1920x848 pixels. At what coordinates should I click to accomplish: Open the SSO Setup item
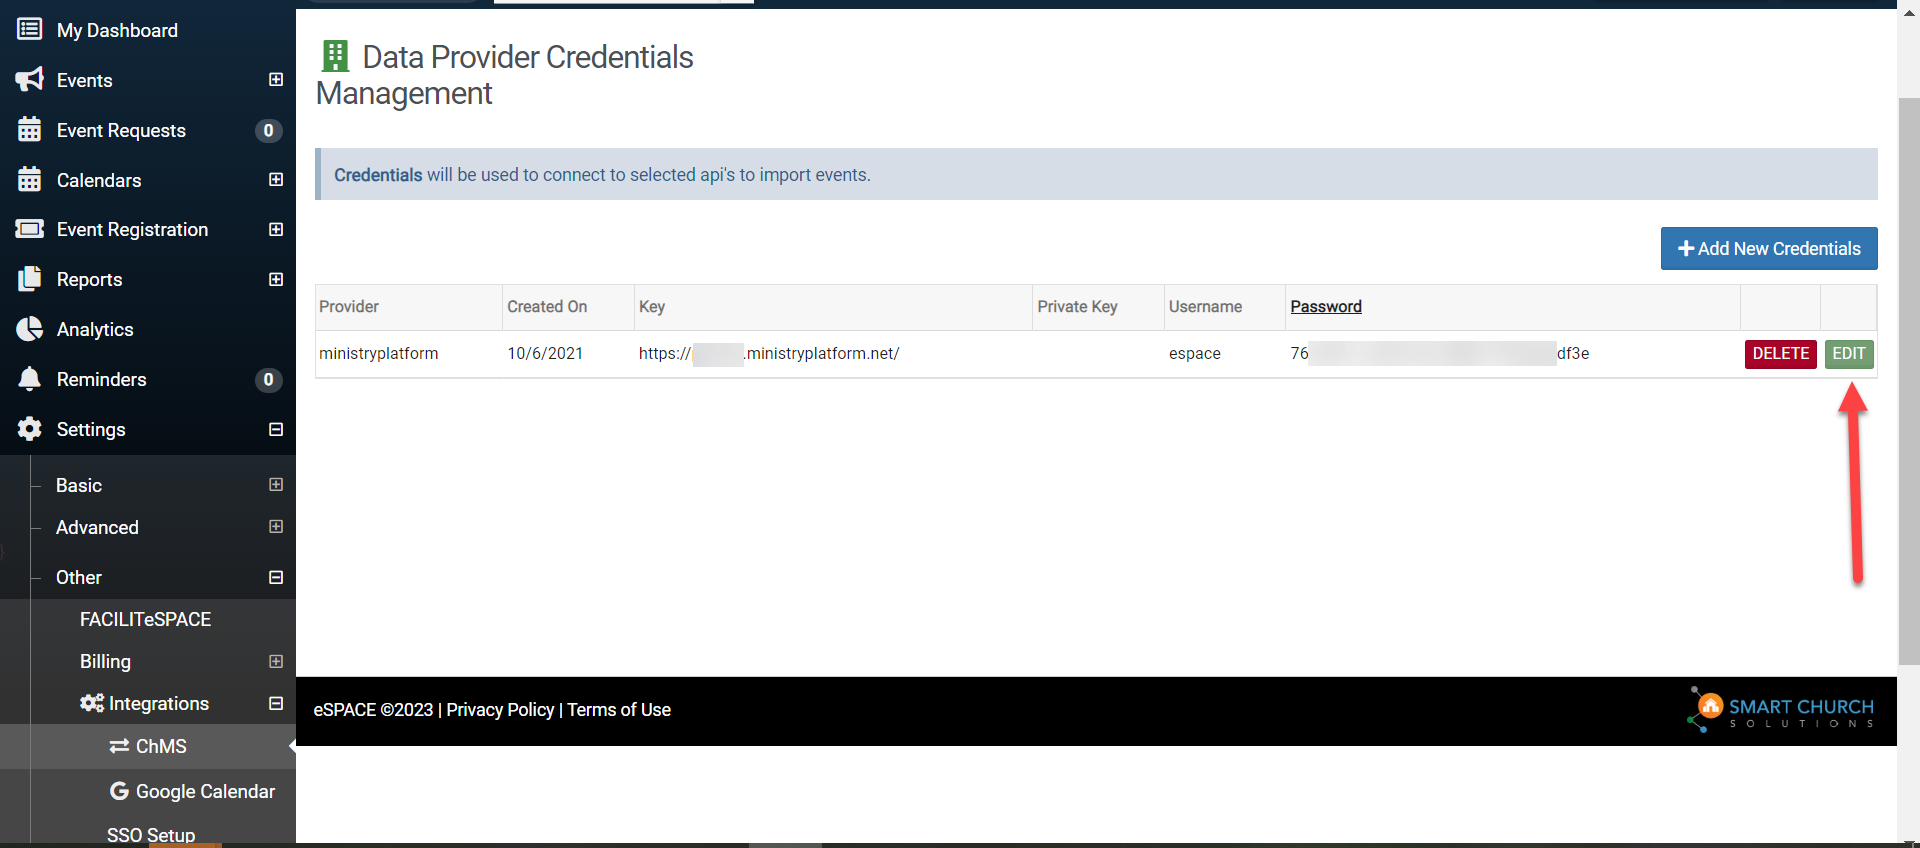click(x=151, y=835)
